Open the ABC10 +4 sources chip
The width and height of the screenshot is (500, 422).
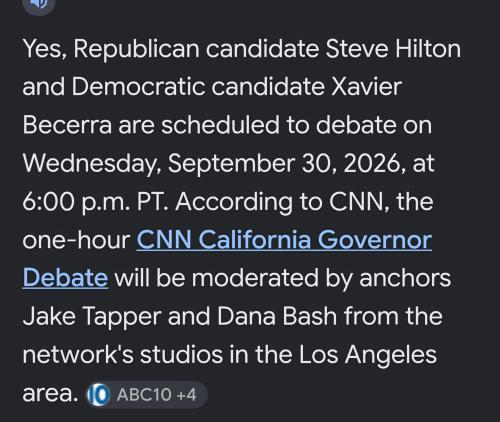coord(147,395)
